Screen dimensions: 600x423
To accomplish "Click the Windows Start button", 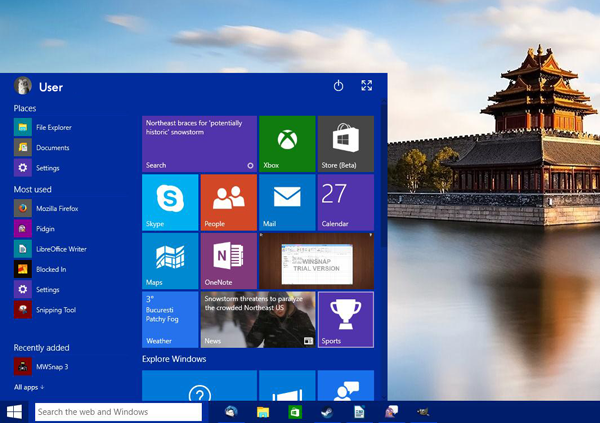I will click(x=14, y=412).
